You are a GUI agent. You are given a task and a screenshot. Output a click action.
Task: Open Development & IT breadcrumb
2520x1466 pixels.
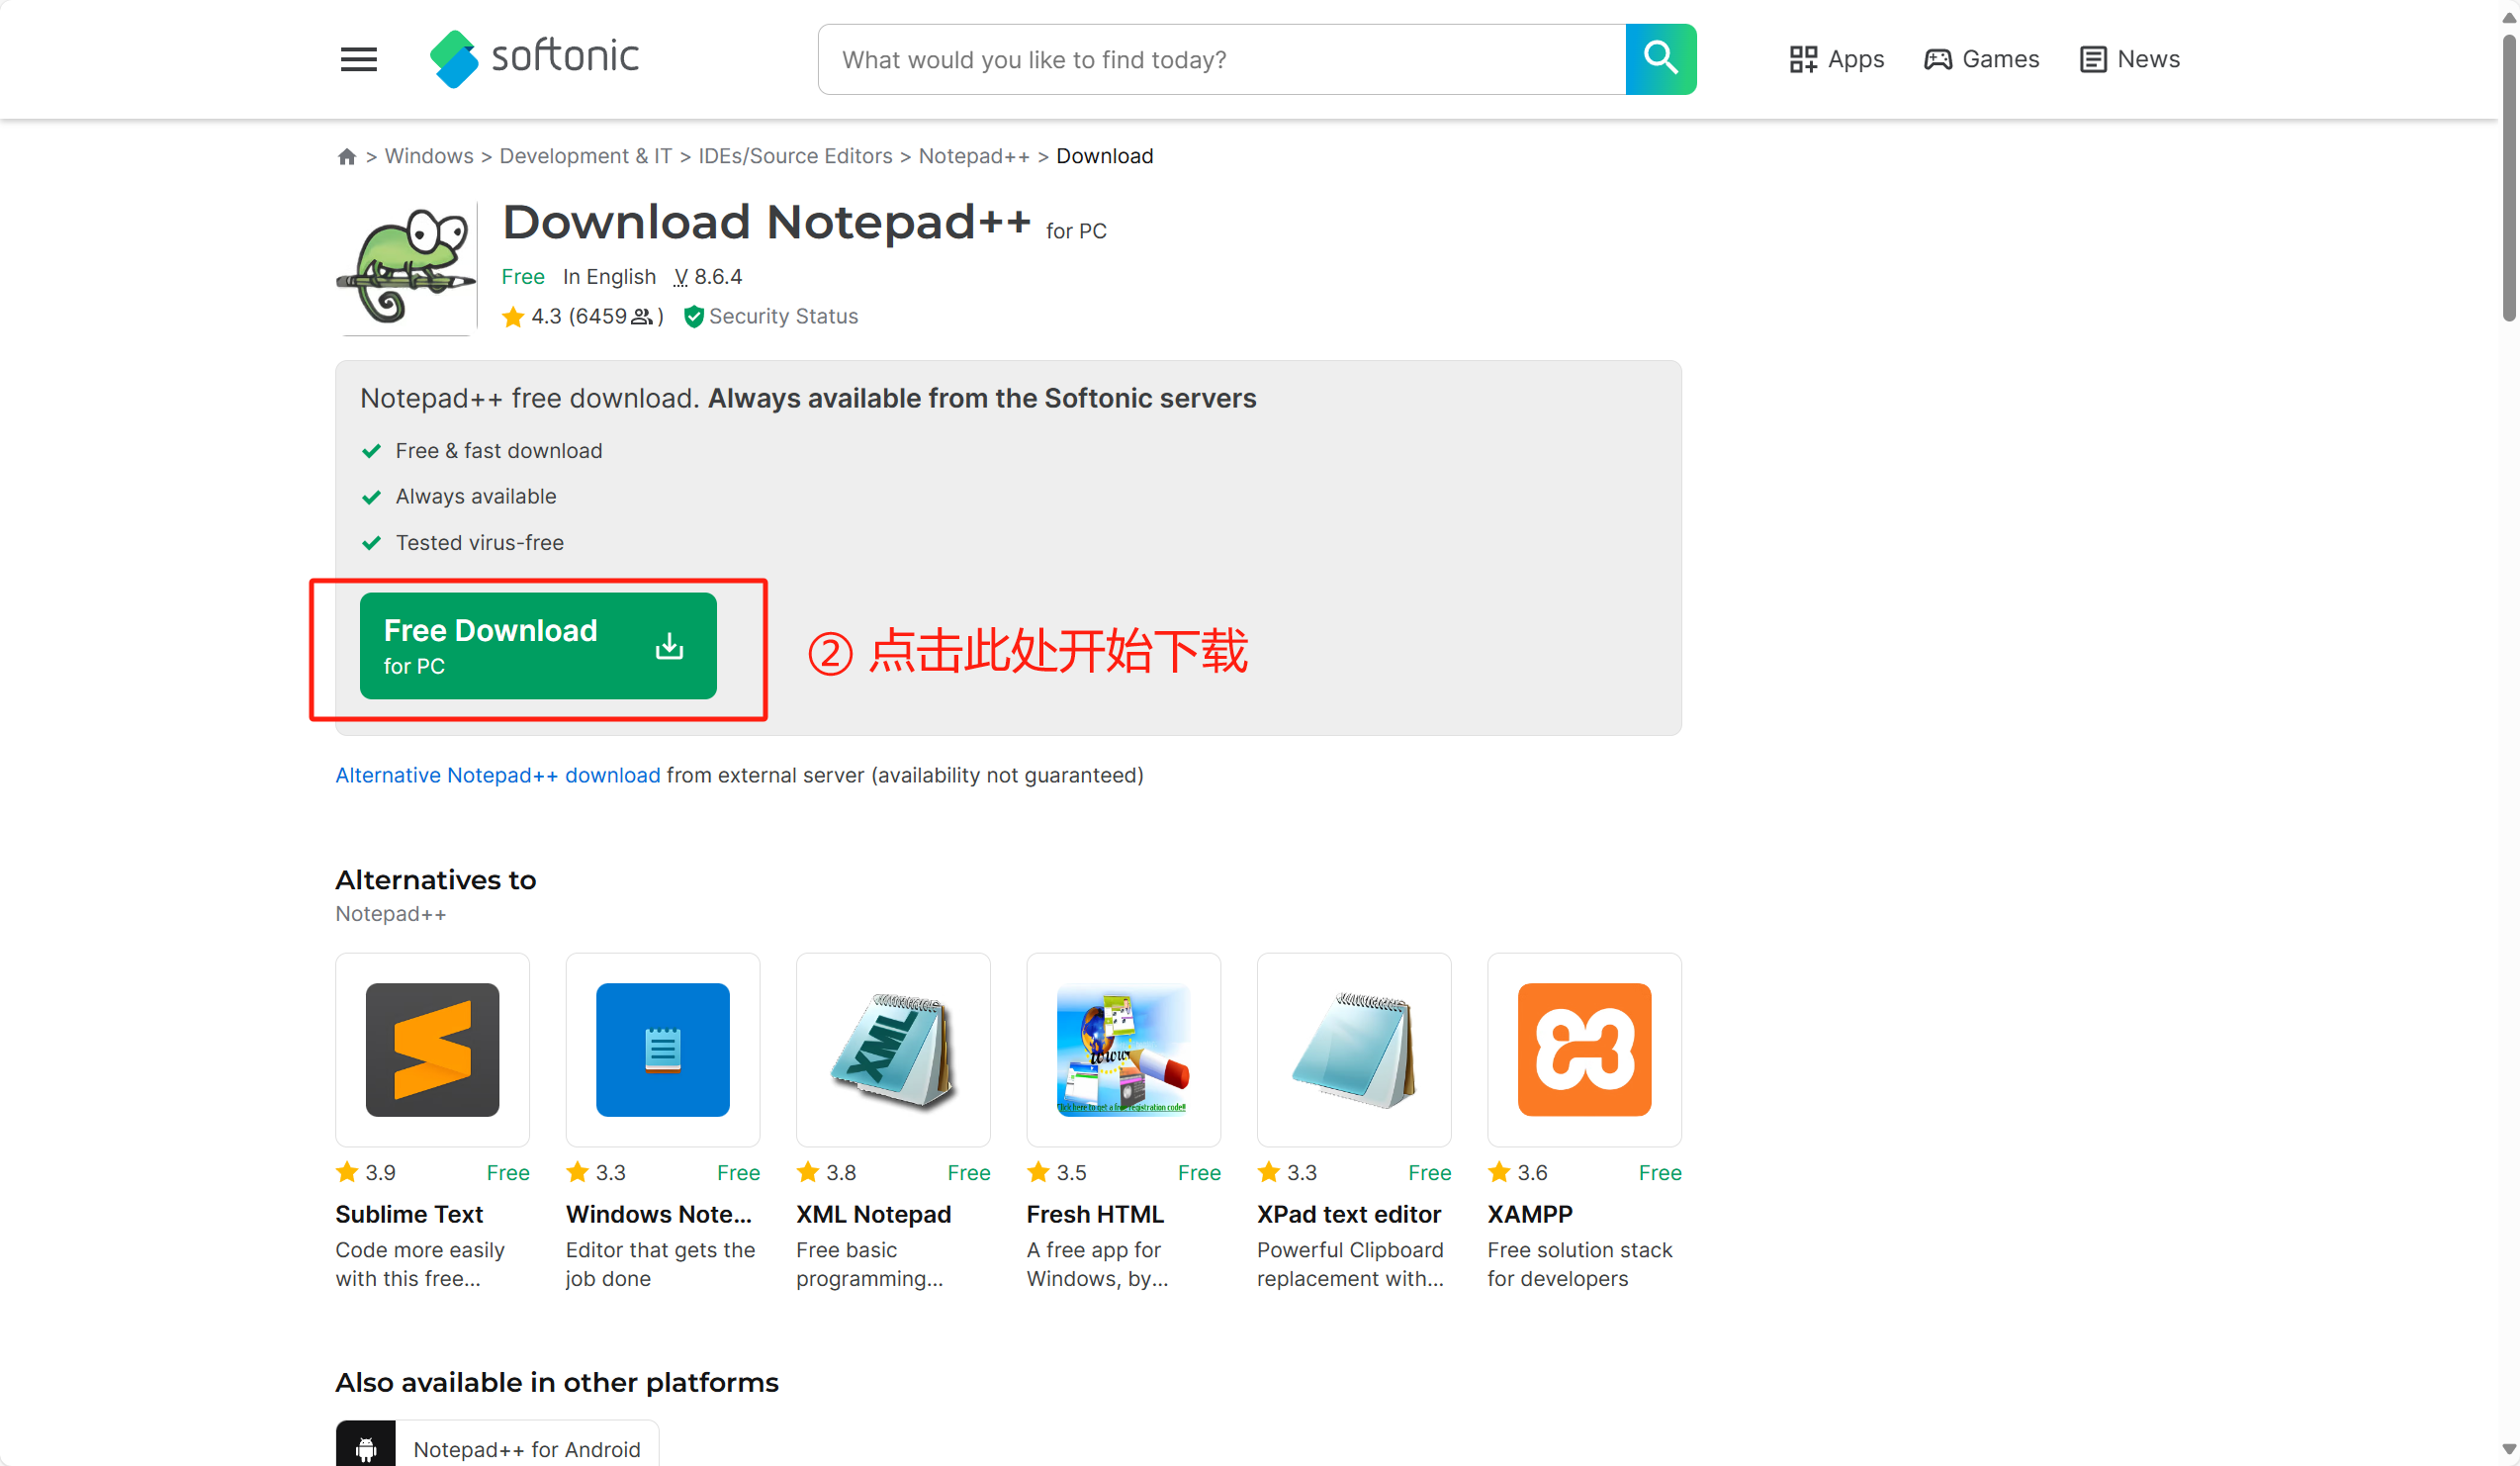(585, 156)
